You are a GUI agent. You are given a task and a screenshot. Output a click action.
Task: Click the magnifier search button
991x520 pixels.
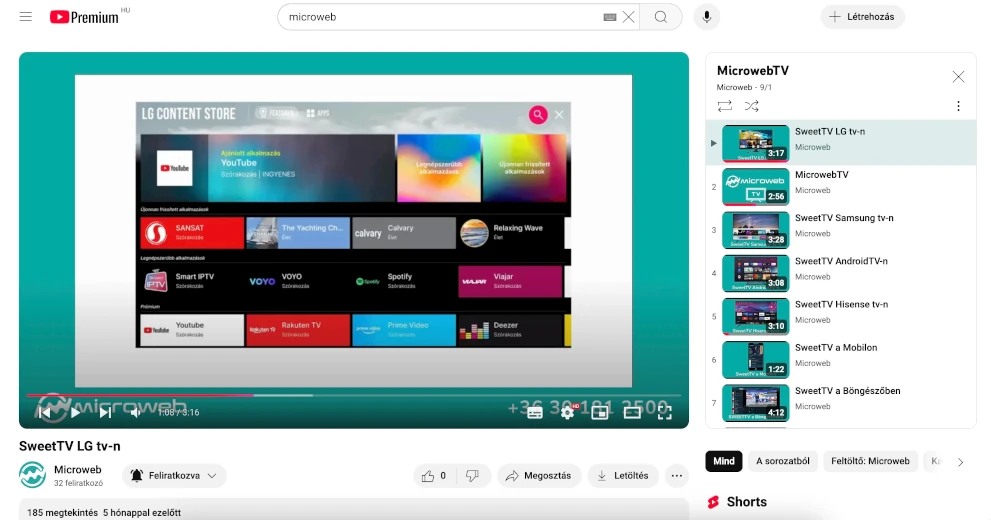click(660, 17)
